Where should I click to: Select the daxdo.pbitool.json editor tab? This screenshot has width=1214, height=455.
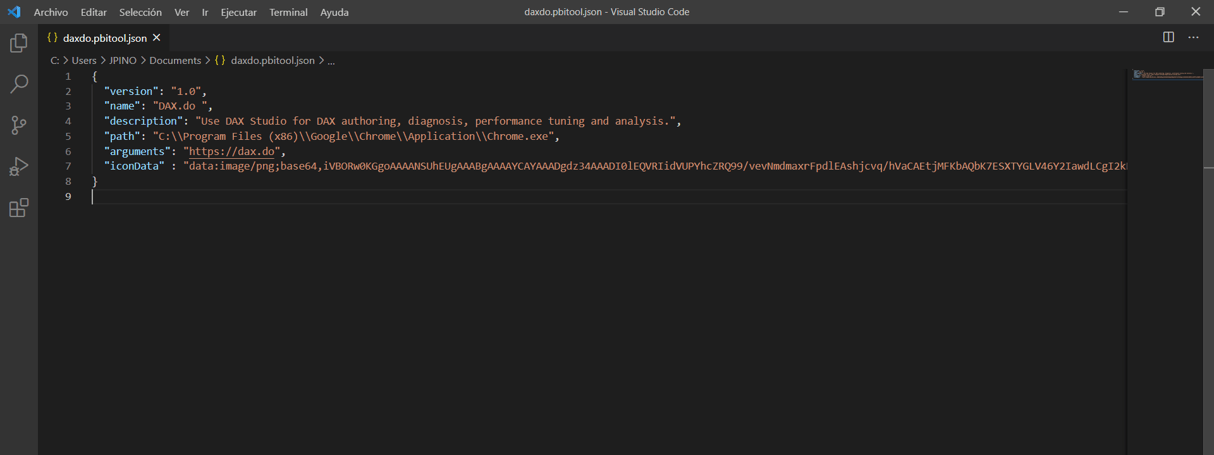(x=104, y=38)
